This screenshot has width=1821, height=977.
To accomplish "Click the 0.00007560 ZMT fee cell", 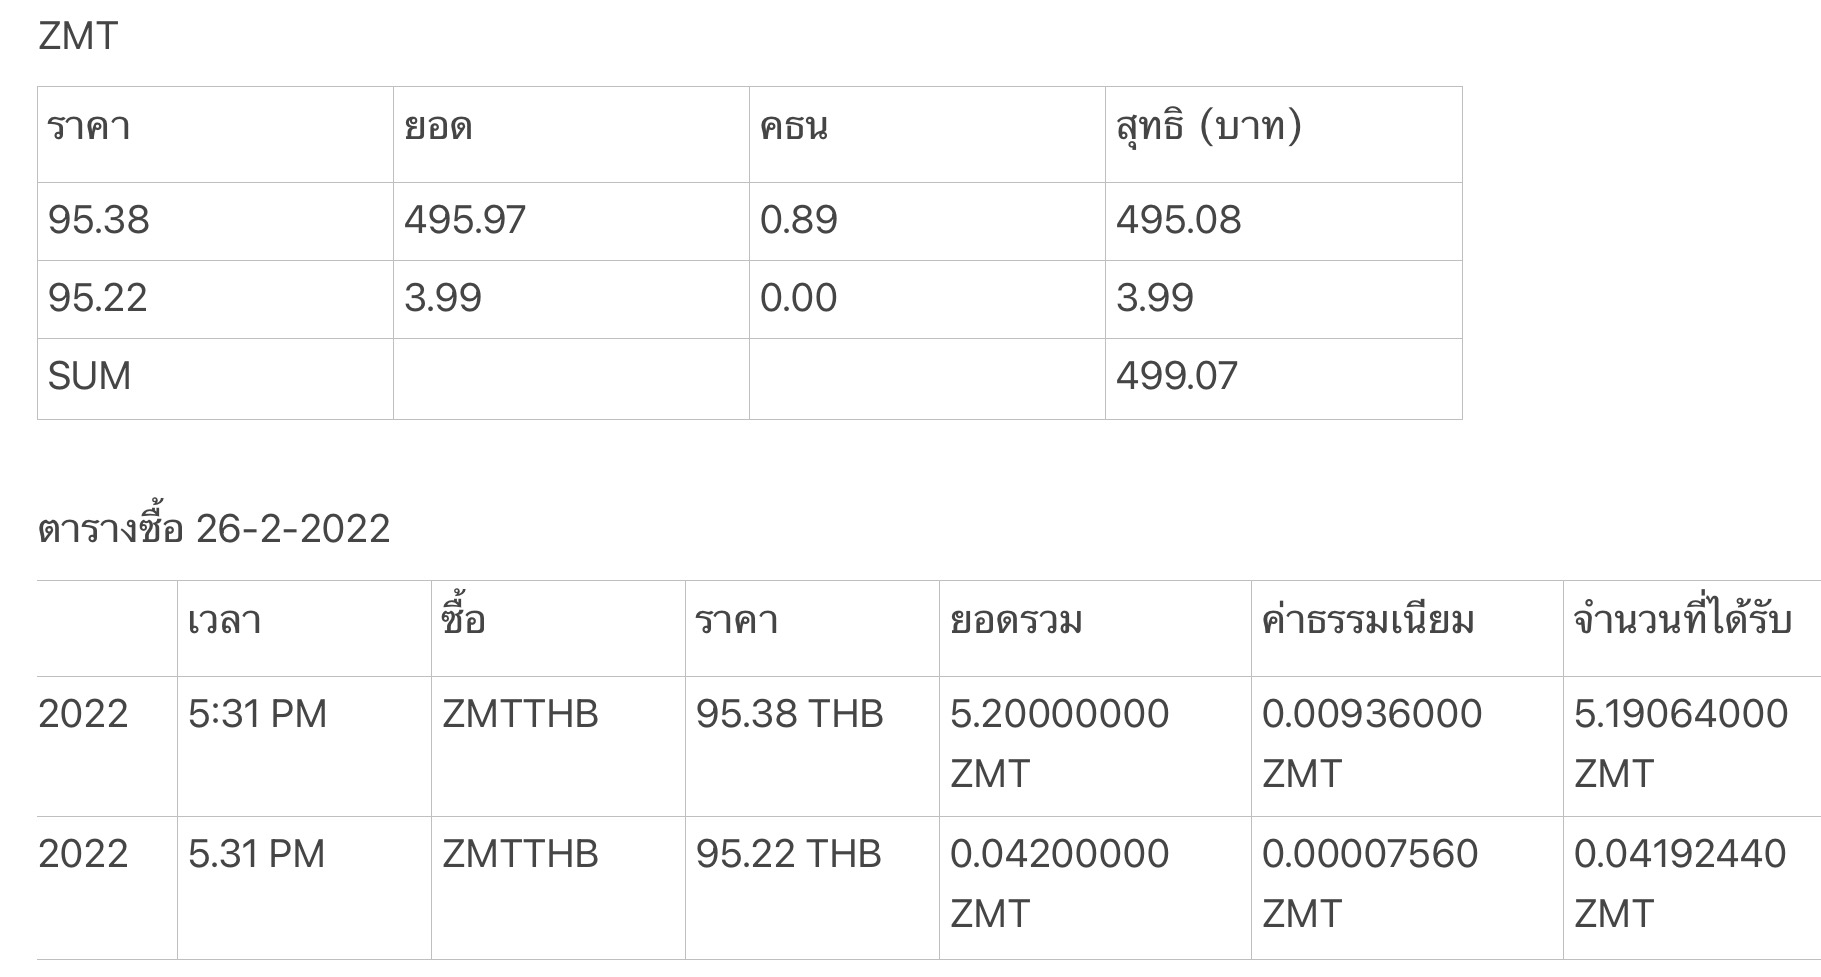I will coord(1407,887).
